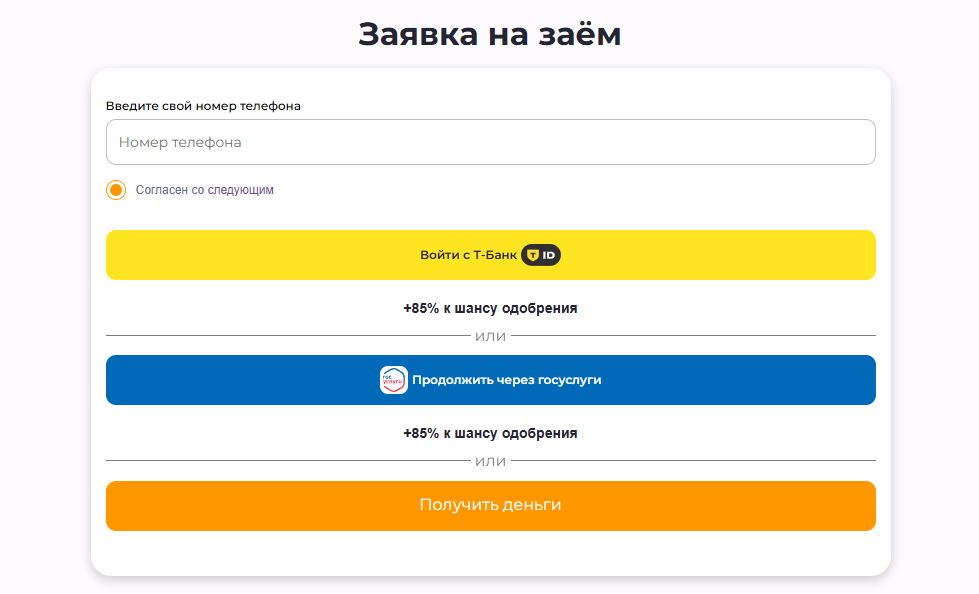
Task: Click the "+85% к шансу одобрения" text under the госуслуги button
Action: coord(490,433)
